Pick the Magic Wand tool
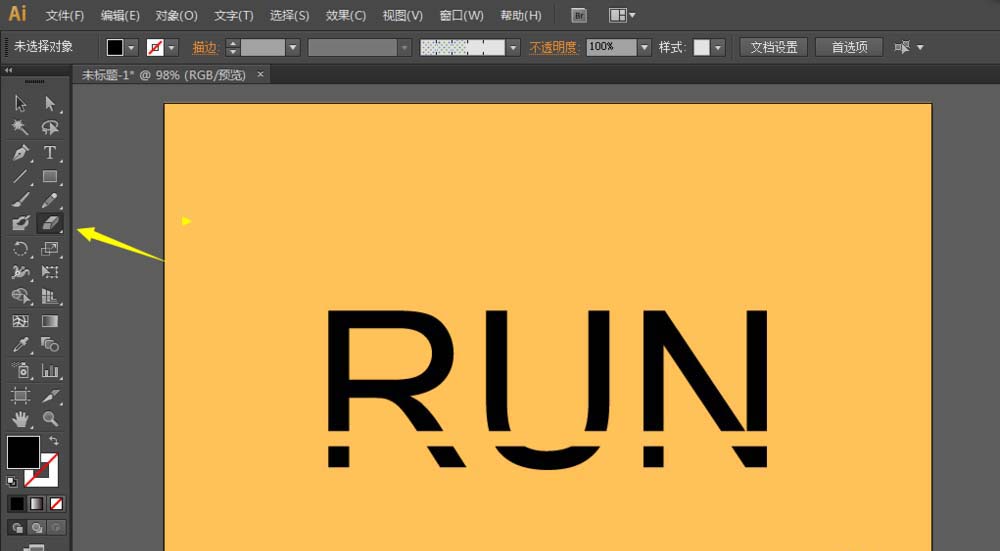The width and height of the screenshot is (1000, 551). (20, 128)
